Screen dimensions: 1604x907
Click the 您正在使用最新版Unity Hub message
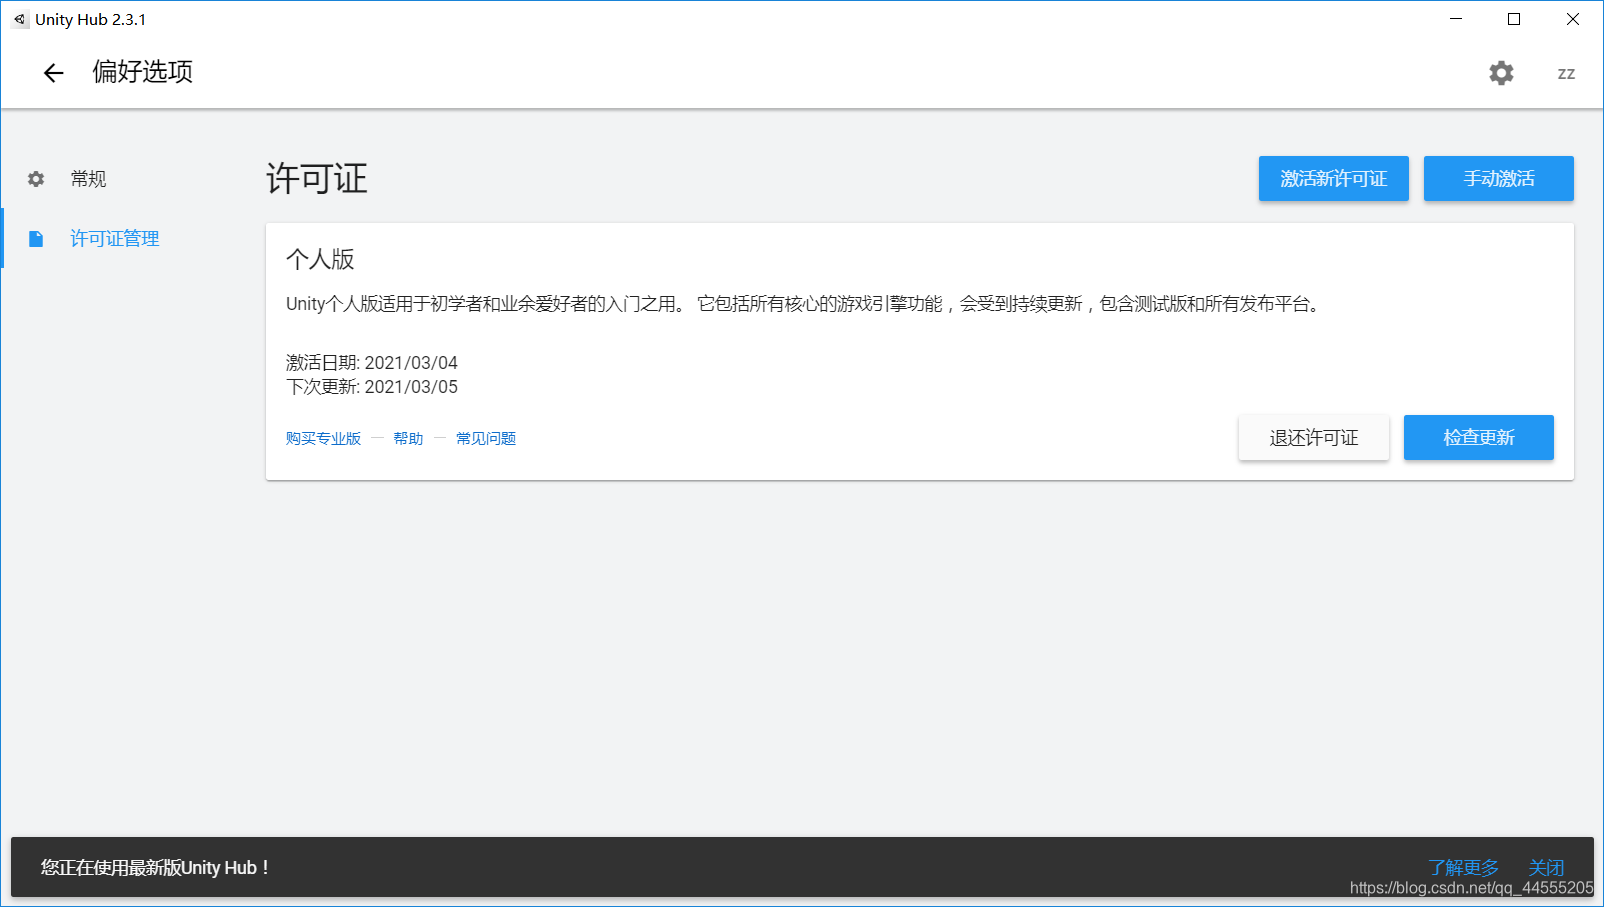pos(155,867)
